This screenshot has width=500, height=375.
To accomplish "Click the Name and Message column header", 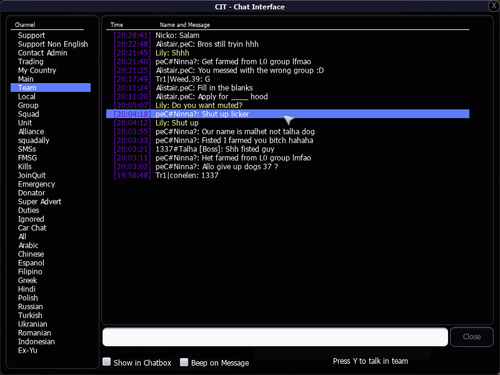I will (x=185, y=25).
